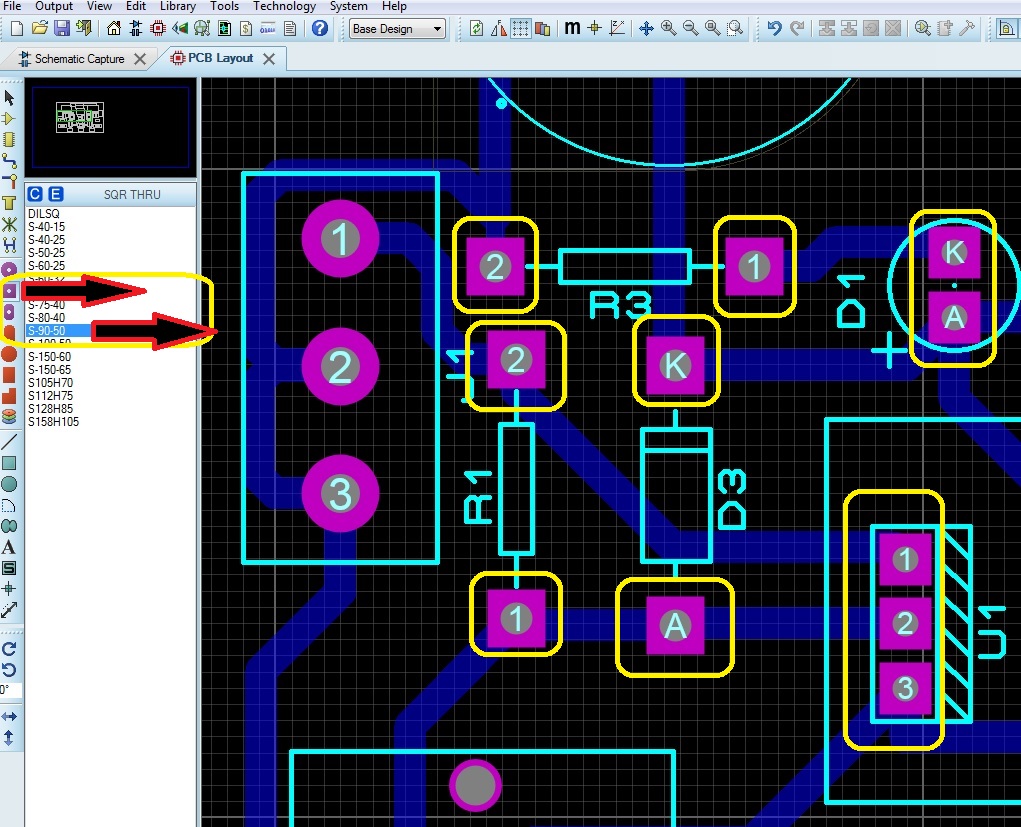Screen dimensions: 1021x827
Task: Toggle the grid dots display
Action: point(520,28)
